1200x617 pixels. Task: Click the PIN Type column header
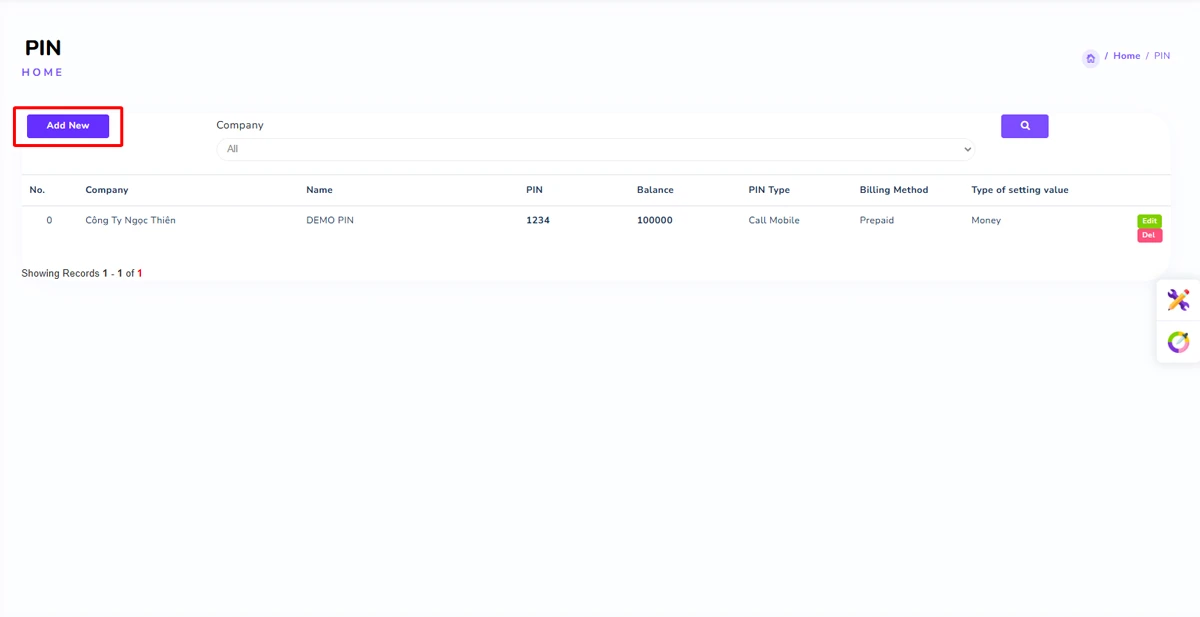[x=769, y=190]
